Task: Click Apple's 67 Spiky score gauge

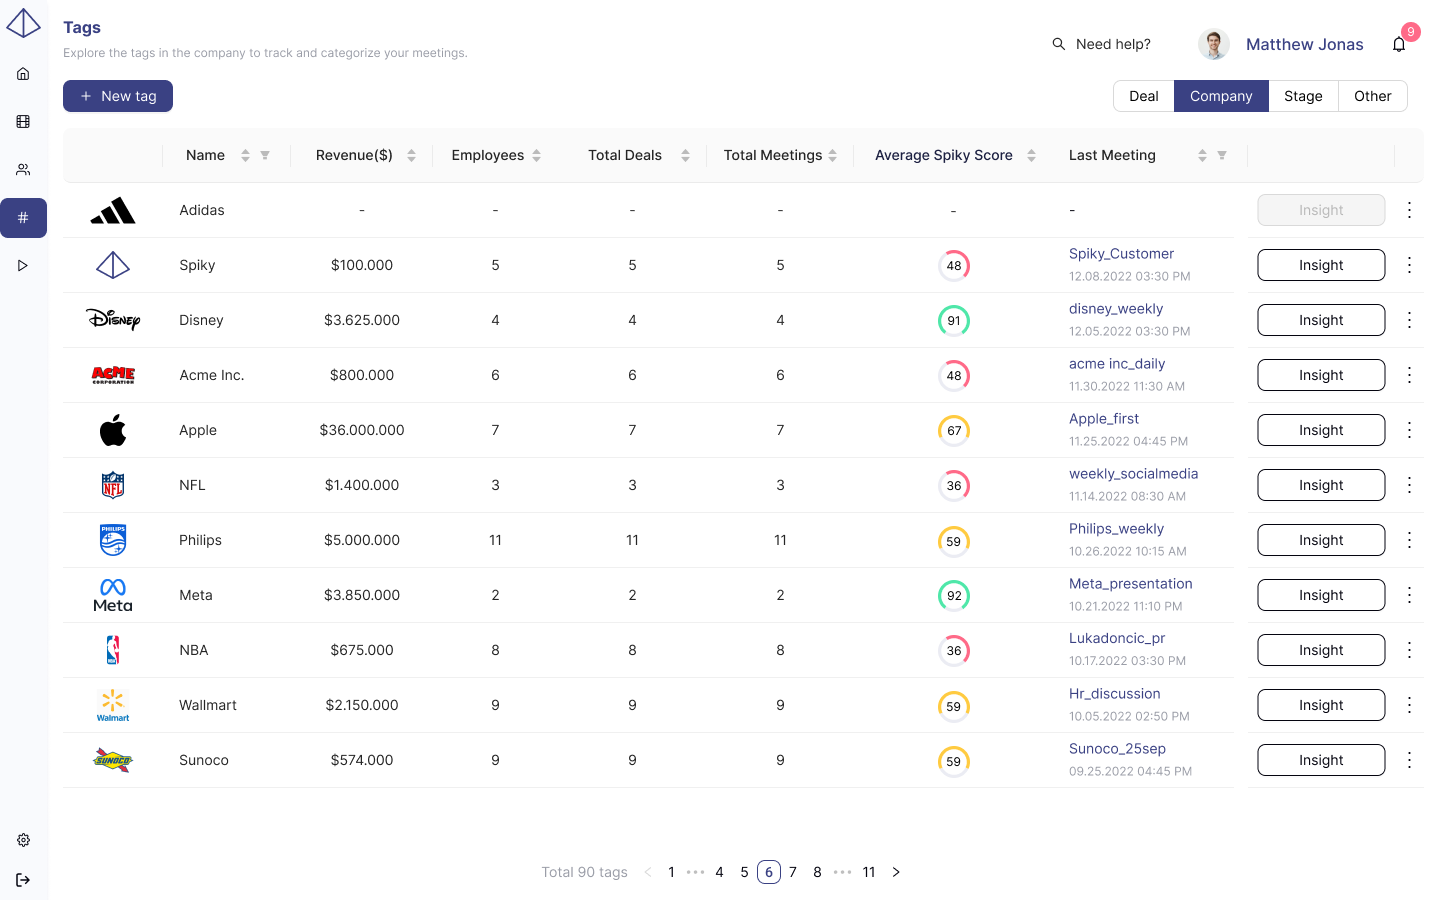Action: 954,431
